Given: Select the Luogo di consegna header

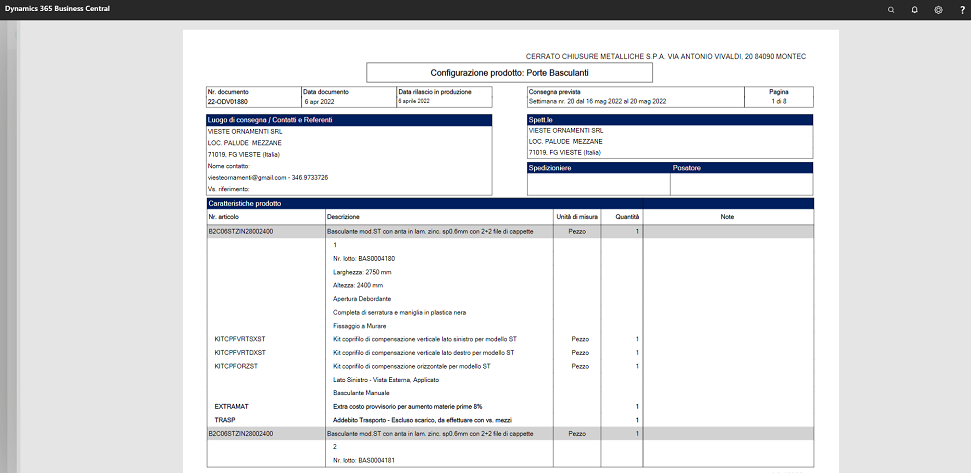Looking at the screenshot, I should click(x=349, y=120).
